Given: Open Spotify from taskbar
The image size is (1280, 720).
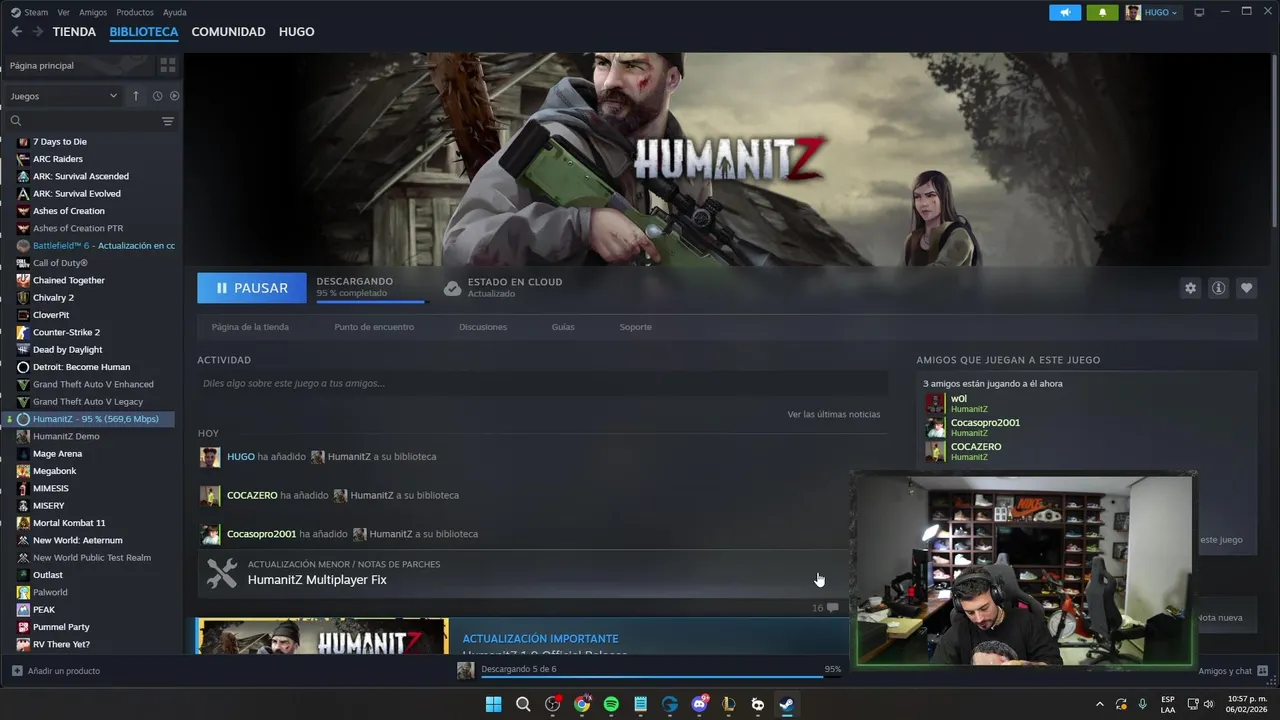Looking at the screenshot, I should click(611, 704).
